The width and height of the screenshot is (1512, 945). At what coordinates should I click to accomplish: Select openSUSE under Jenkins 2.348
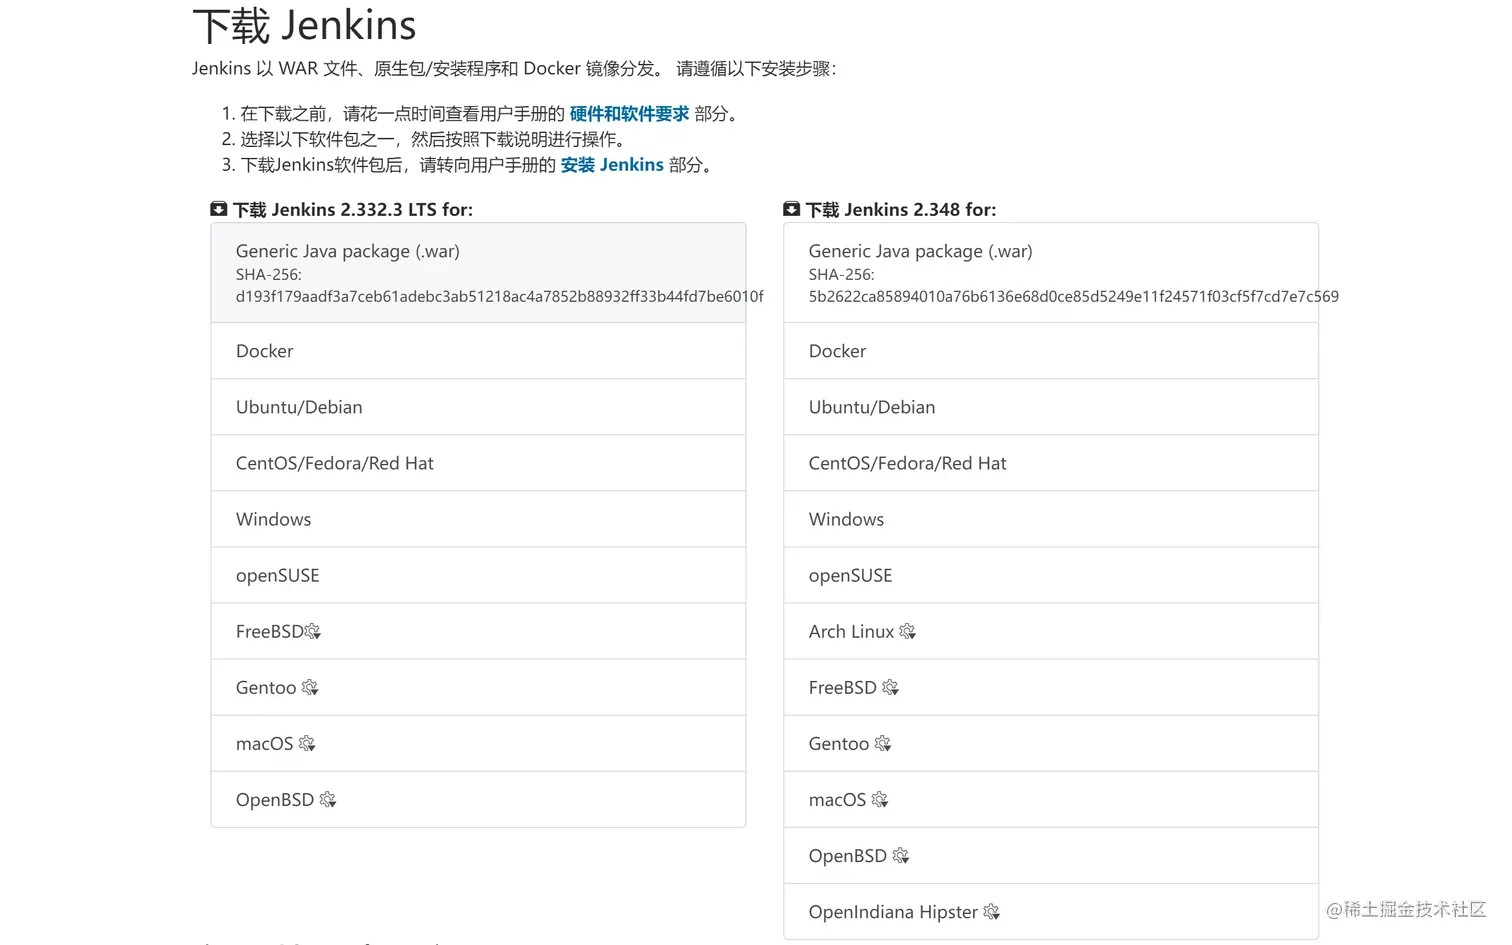coord(1051,575)
